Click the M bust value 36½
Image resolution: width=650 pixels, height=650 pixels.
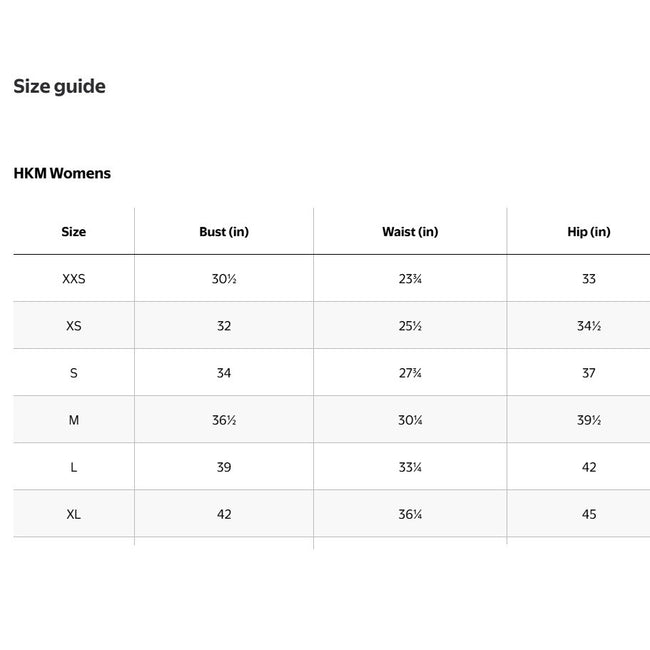tap(224, 420)
